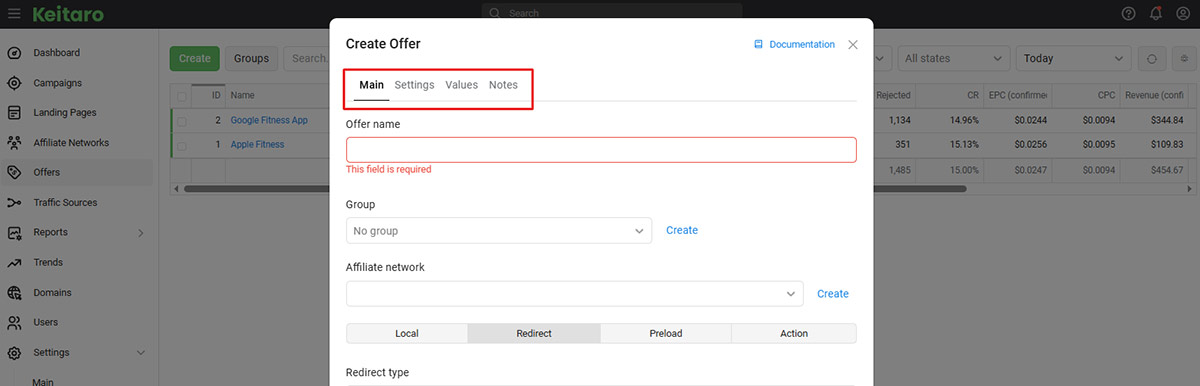The width and height of the screenshot is (1200, 386).
Task: Click the Users sidebar icon
Action: [x=14, y=323]
